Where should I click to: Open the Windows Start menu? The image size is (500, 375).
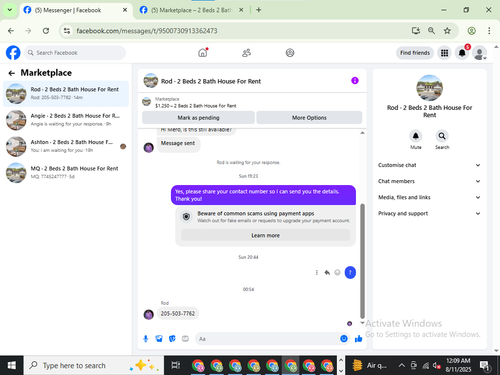click(x=12, y=366)
